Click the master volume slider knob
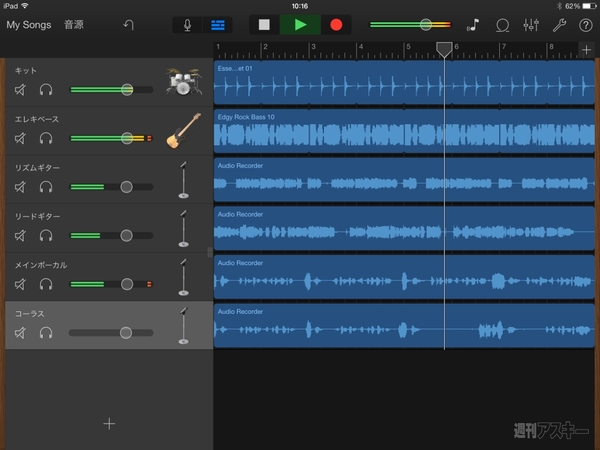The height and width of the screenshot is (450, 600). pos(426,24)
